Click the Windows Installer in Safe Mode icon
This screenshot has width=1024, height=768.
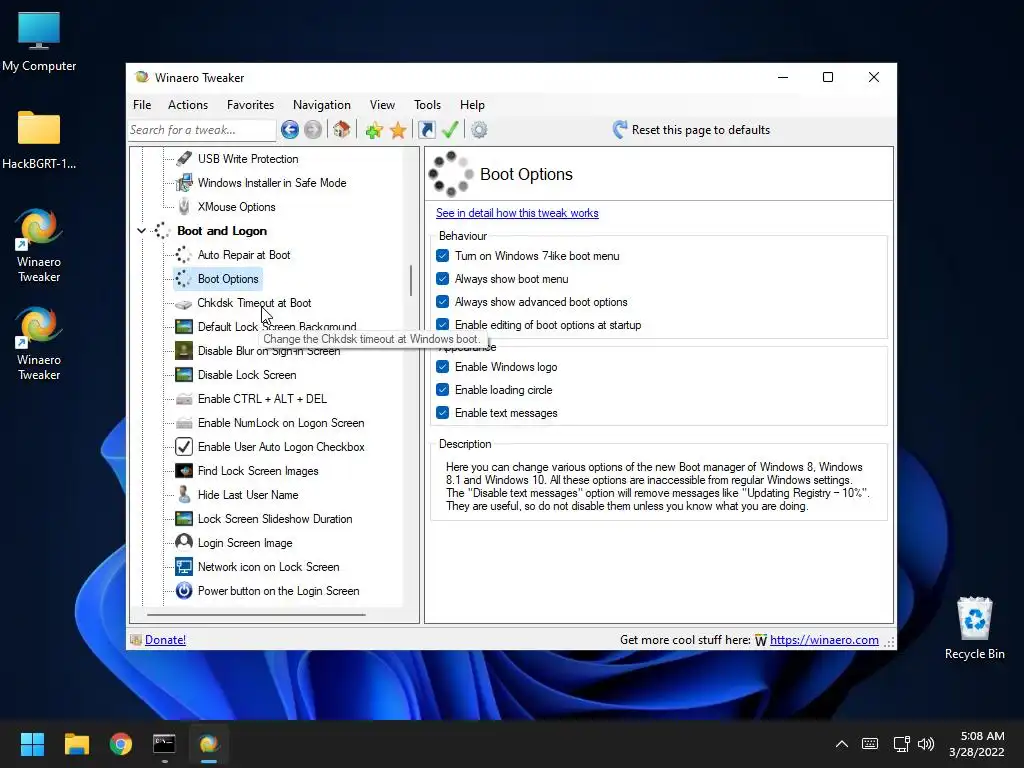184,183
